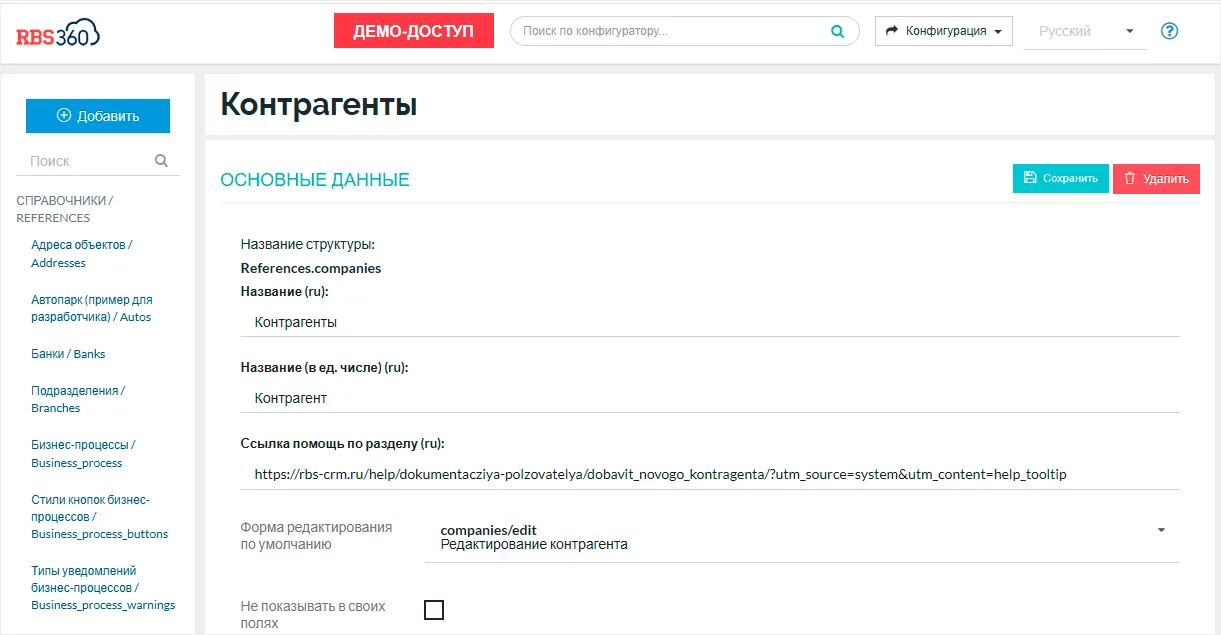The image size is (1221, 635).
Task: Delete the structure with Удалить button
Action: coord(1156,179)
